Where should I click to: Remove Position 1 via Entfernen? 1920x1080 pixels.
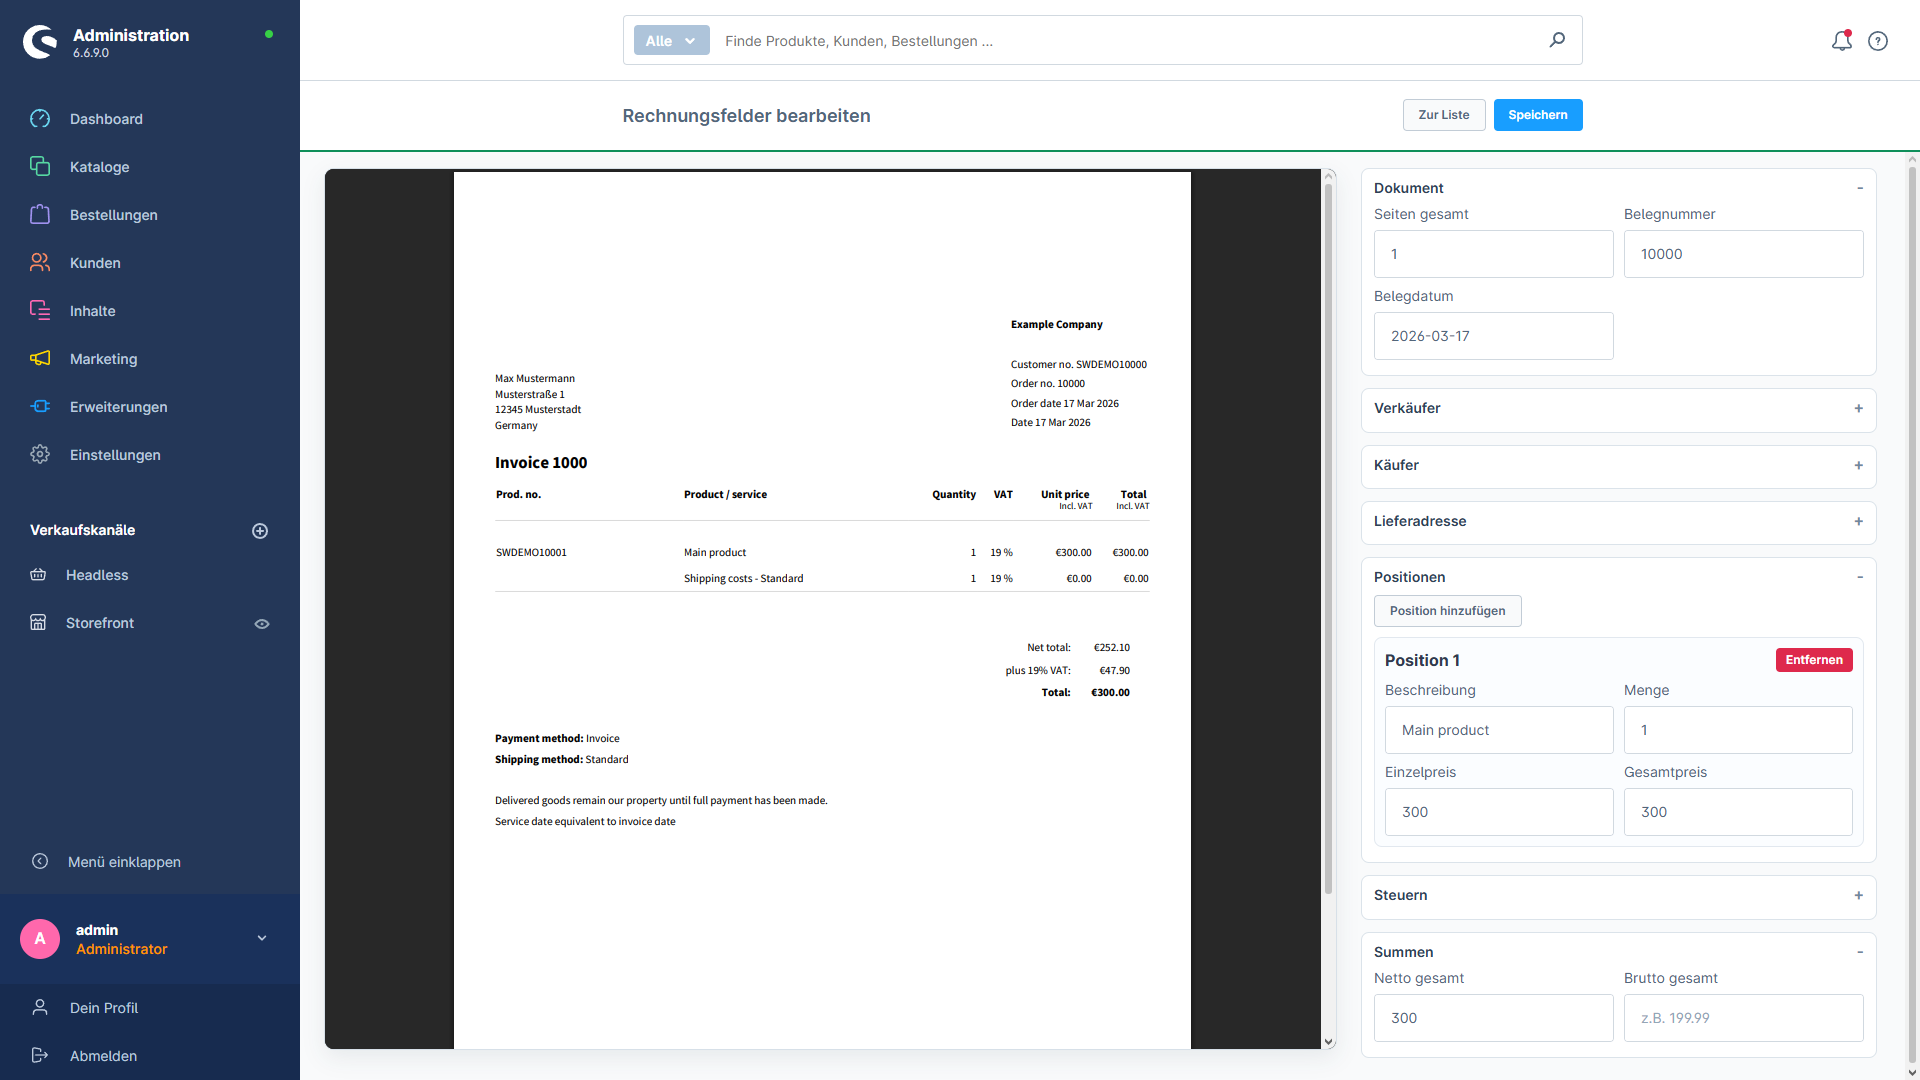point(1813,659)
